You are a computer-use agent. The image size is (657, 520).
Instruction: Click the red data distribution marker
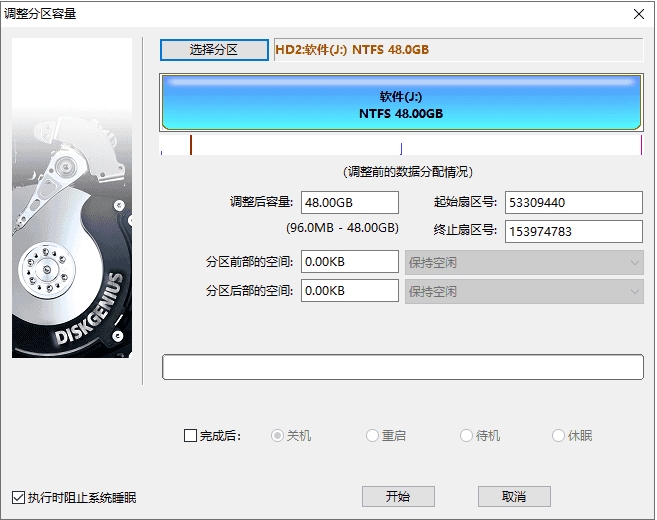191,145
